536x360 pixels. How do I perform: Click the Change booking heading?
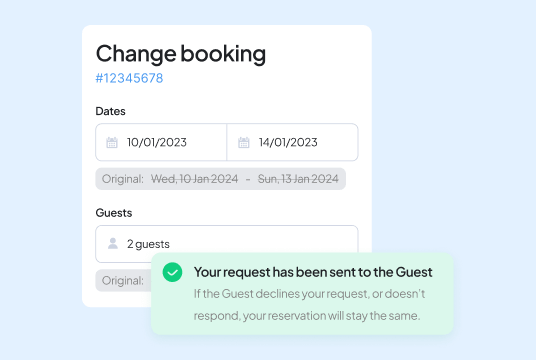tap(181, 54)
